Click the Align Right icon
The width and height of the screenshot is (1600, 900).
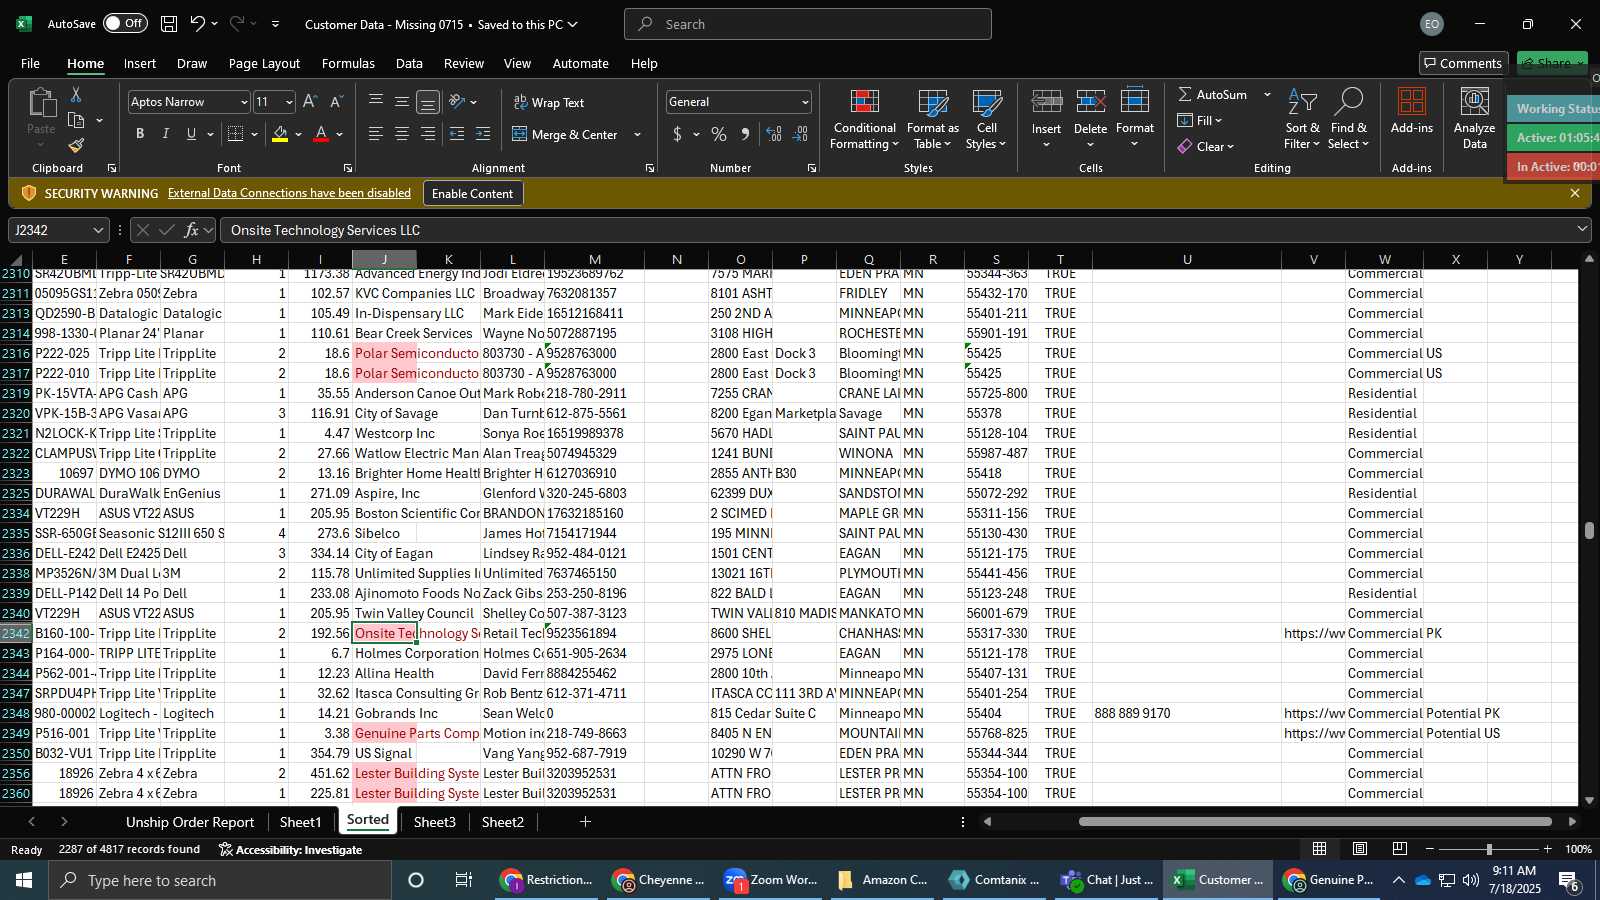tap(428, 134)
